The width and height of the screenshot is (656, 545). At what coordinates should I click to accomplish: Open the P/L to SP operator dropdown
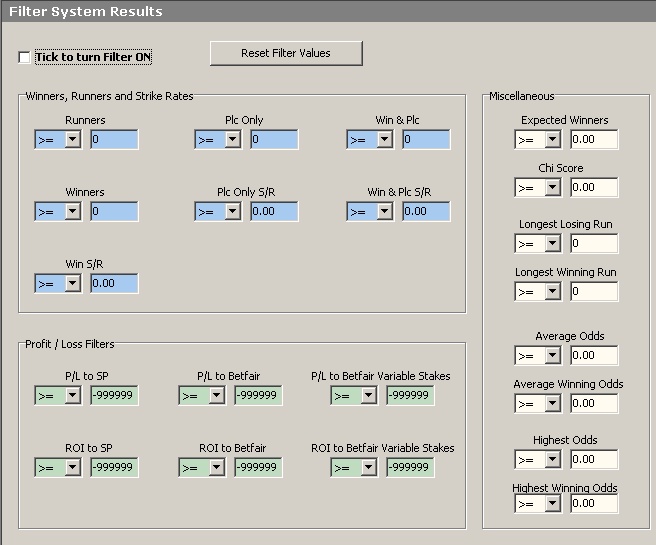[58, 396]
